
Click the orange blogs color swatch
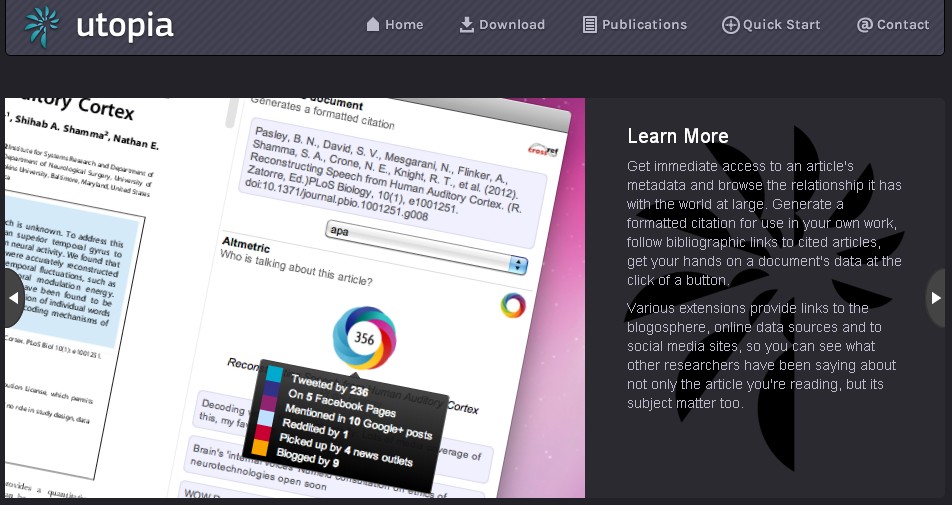click(259, 448)
